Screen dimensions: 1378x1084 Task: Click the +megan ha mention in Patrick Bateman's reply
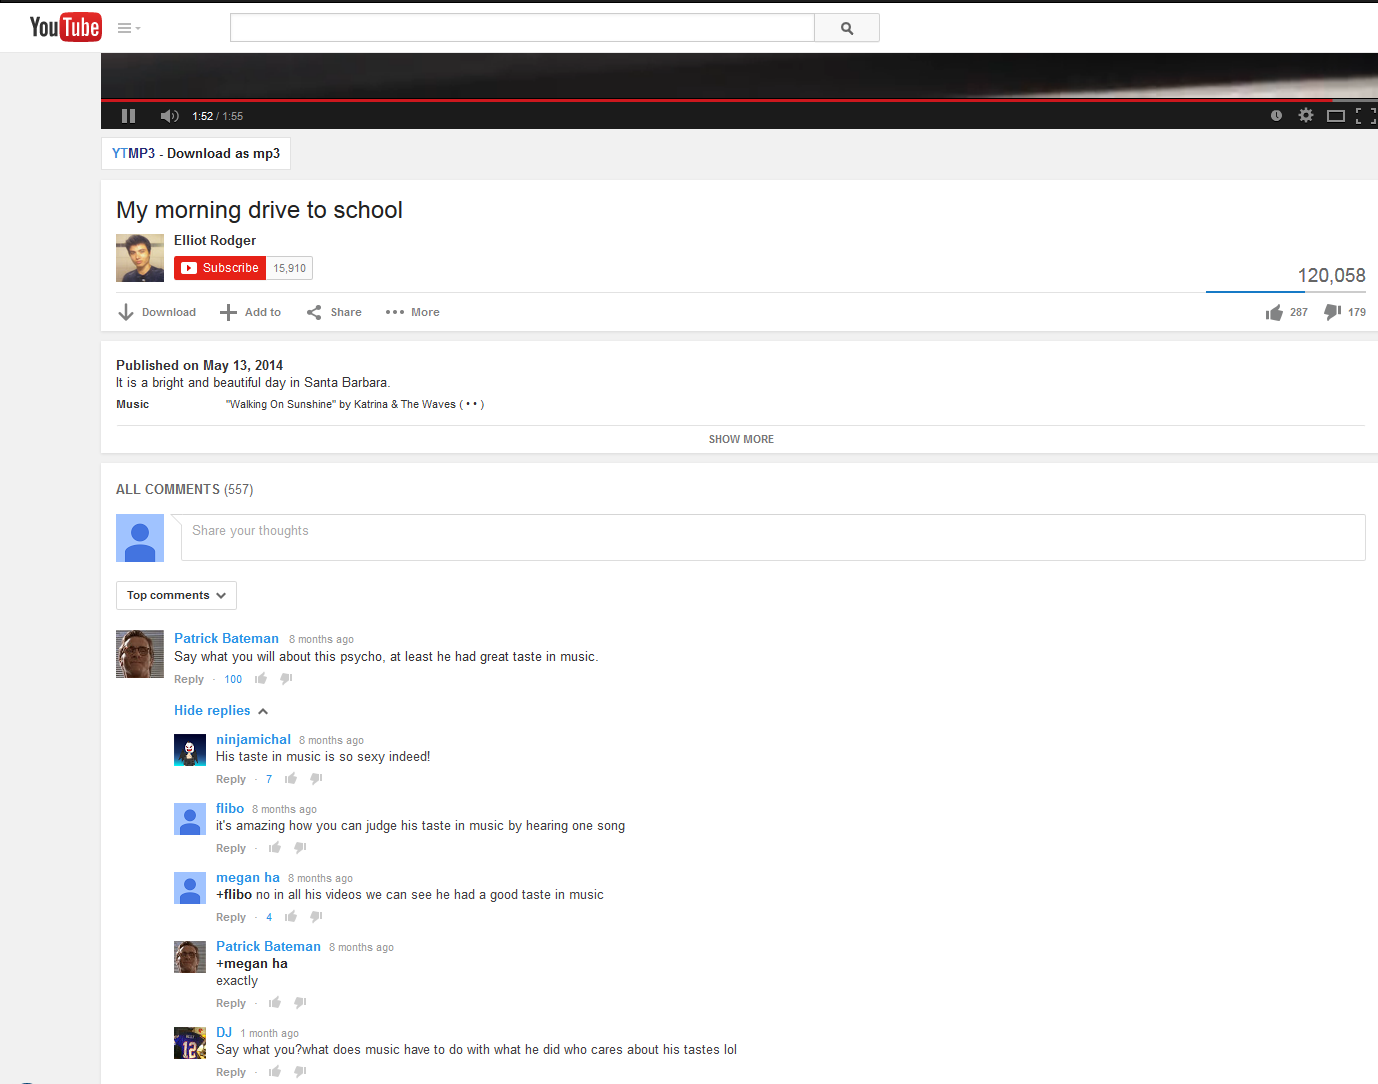(252, 964)
